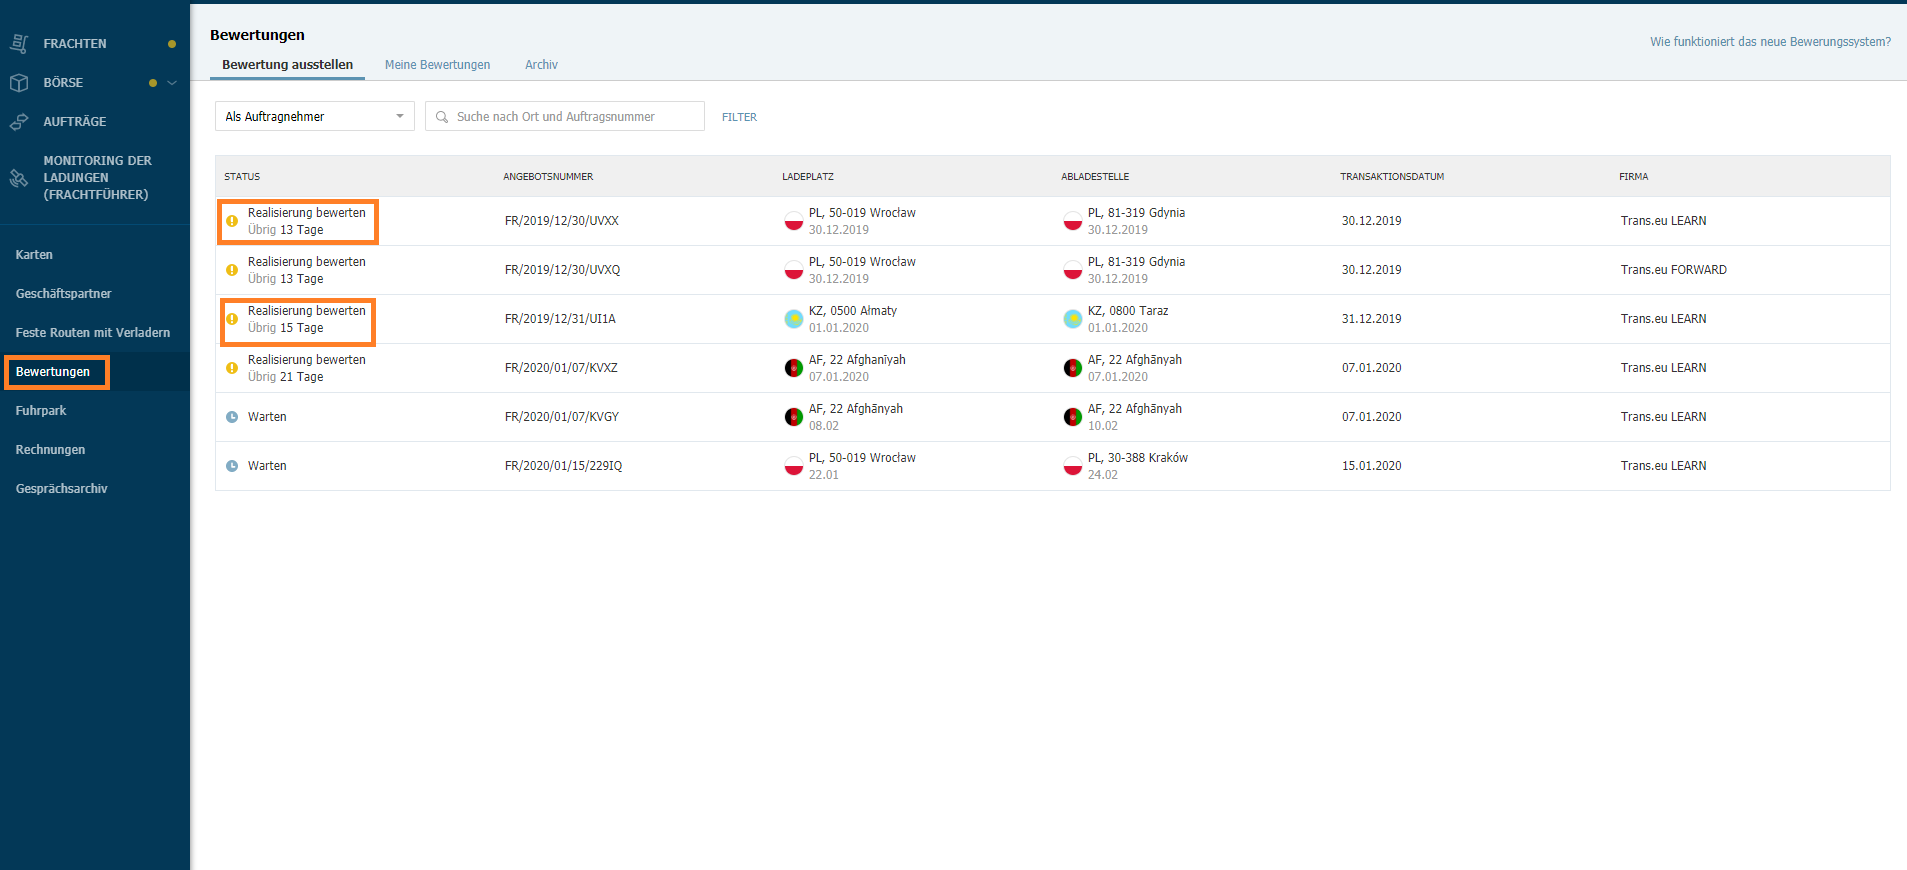Click the FIRMA column header
Viewport: 1907px width, 870px height.
pyautogui.click(x=1633, y=177)
